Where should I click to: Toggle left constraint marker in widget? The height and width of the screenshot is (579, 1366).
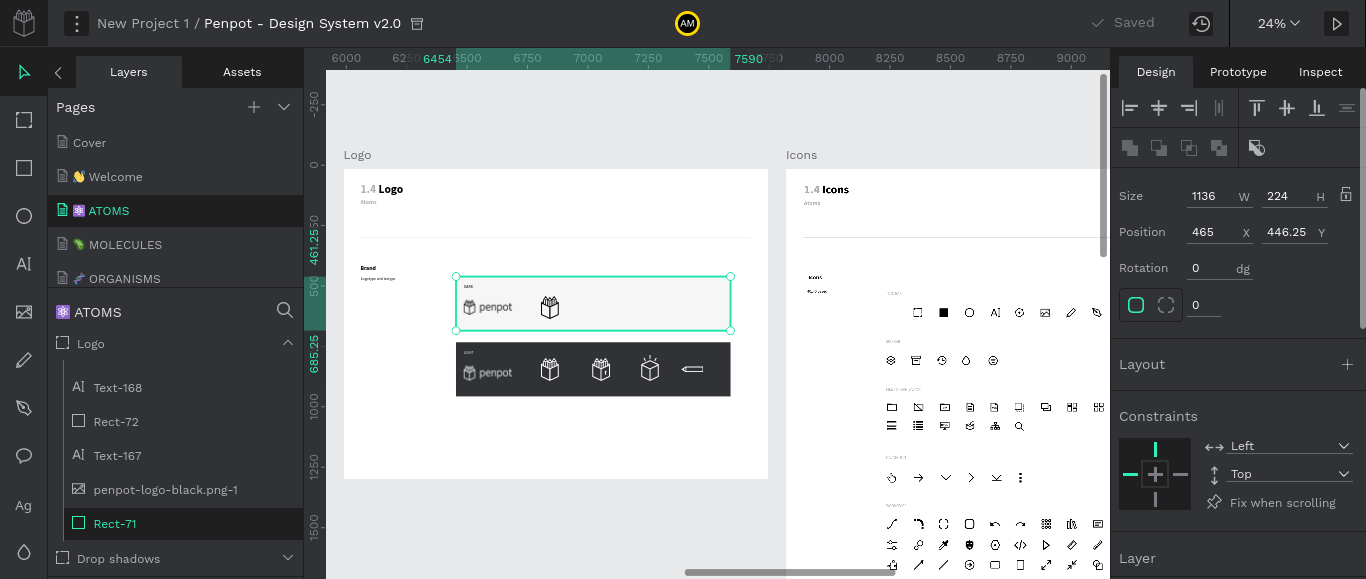(x=1130, y=474)
